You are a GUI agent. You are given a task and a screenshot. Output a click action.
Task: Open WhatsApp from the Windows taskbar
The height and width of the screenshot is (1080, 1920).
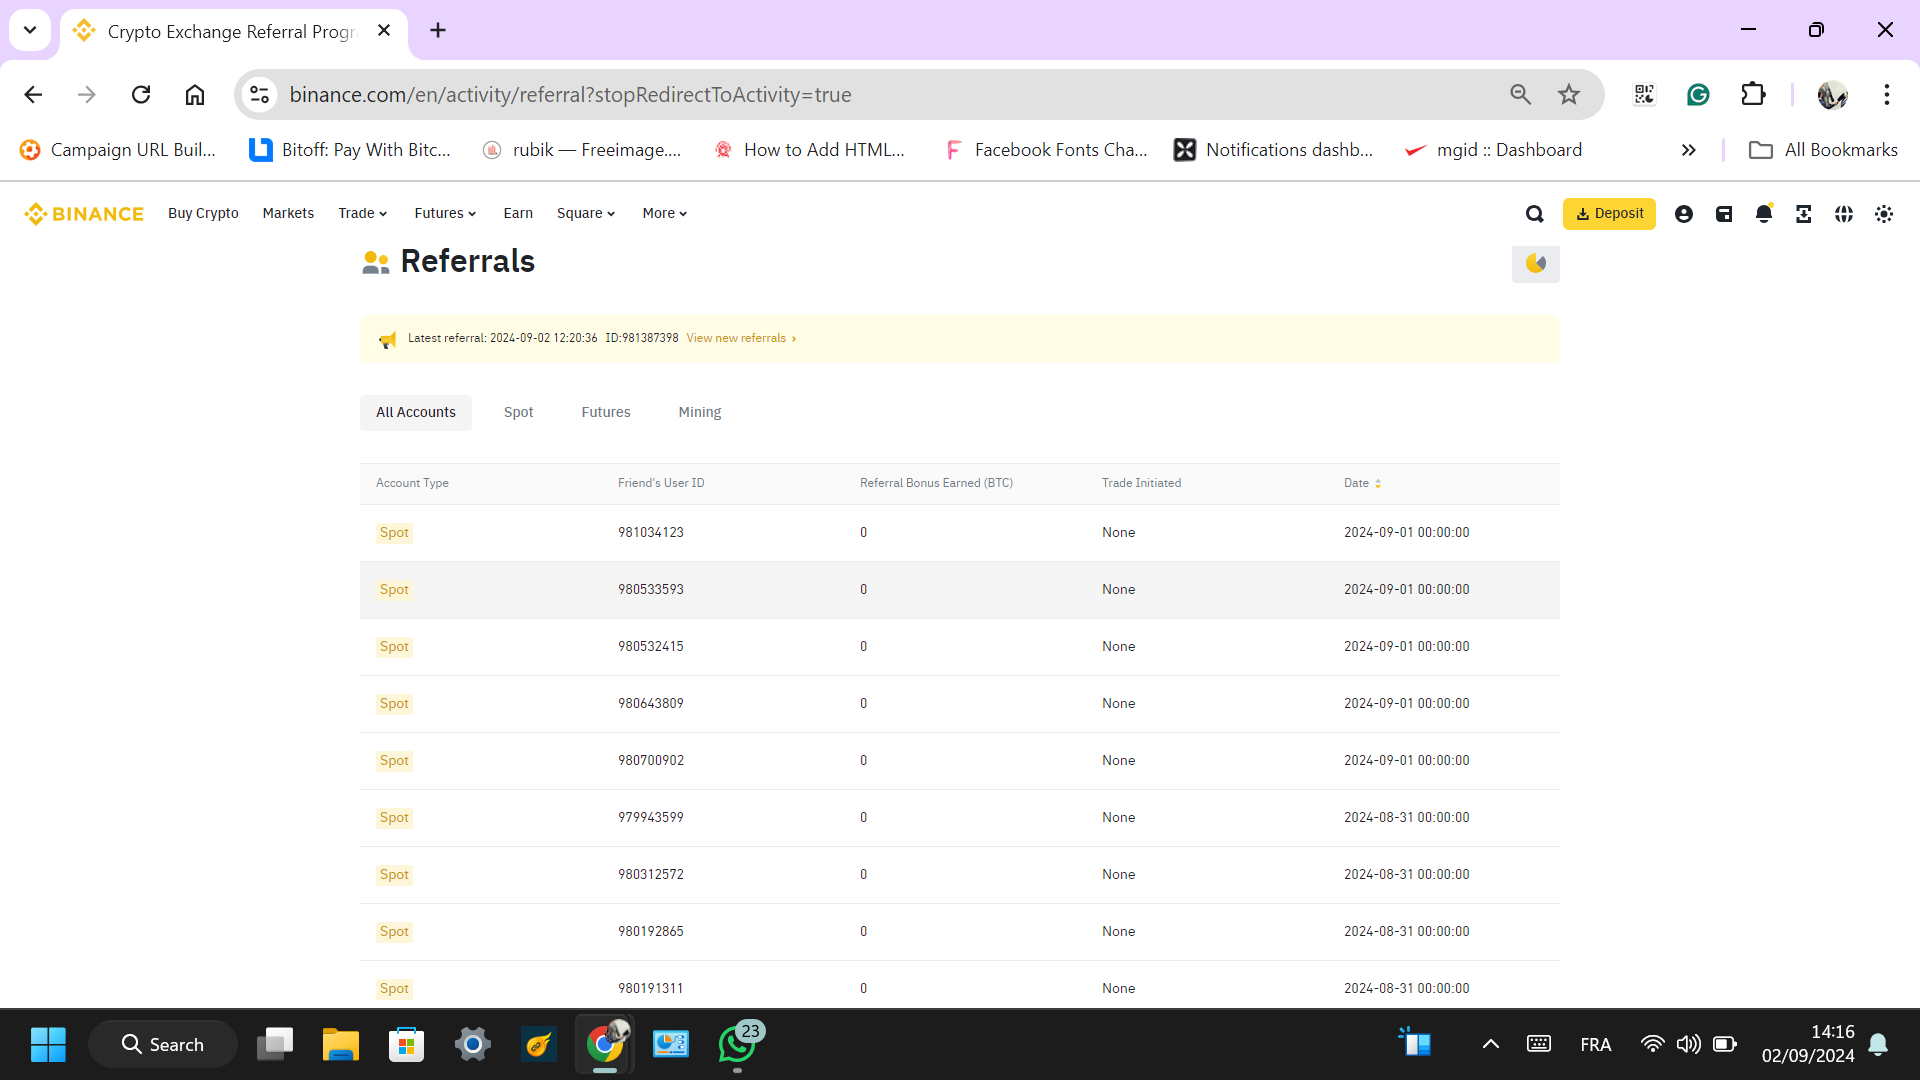coord(737,1045)
